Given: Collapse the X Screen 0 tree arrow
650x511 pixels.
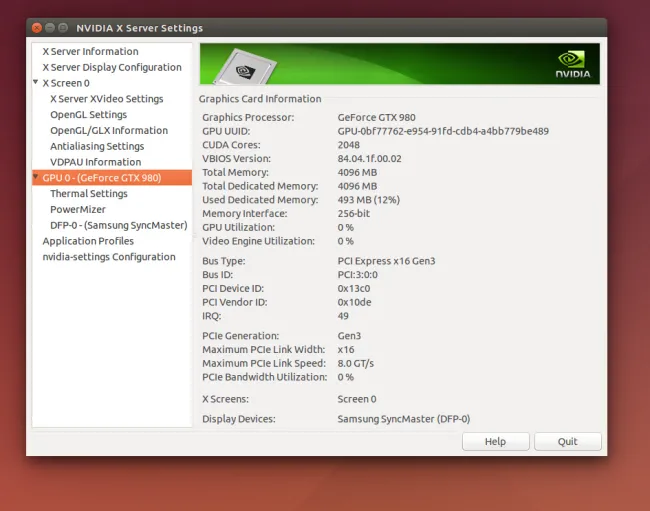Looking at the screenshot, I should click(36, 82).
